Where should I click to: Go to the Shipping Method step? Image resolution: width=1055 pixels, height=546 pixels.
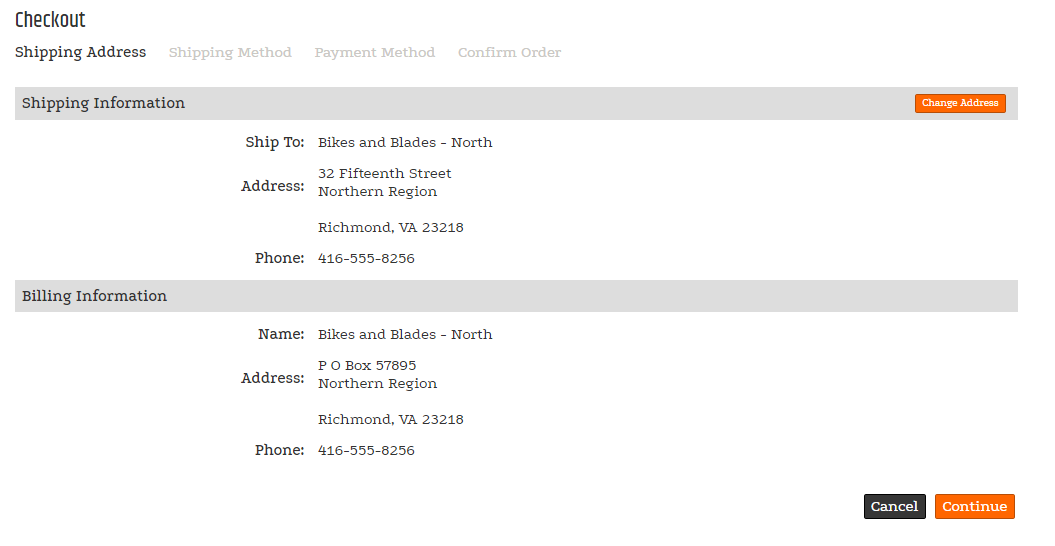coord(230,53)
